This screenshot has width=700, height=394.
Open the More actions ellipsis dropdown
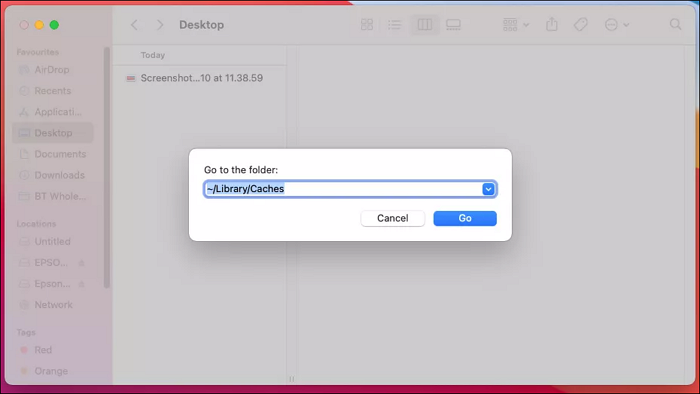(x=617, y=25)
